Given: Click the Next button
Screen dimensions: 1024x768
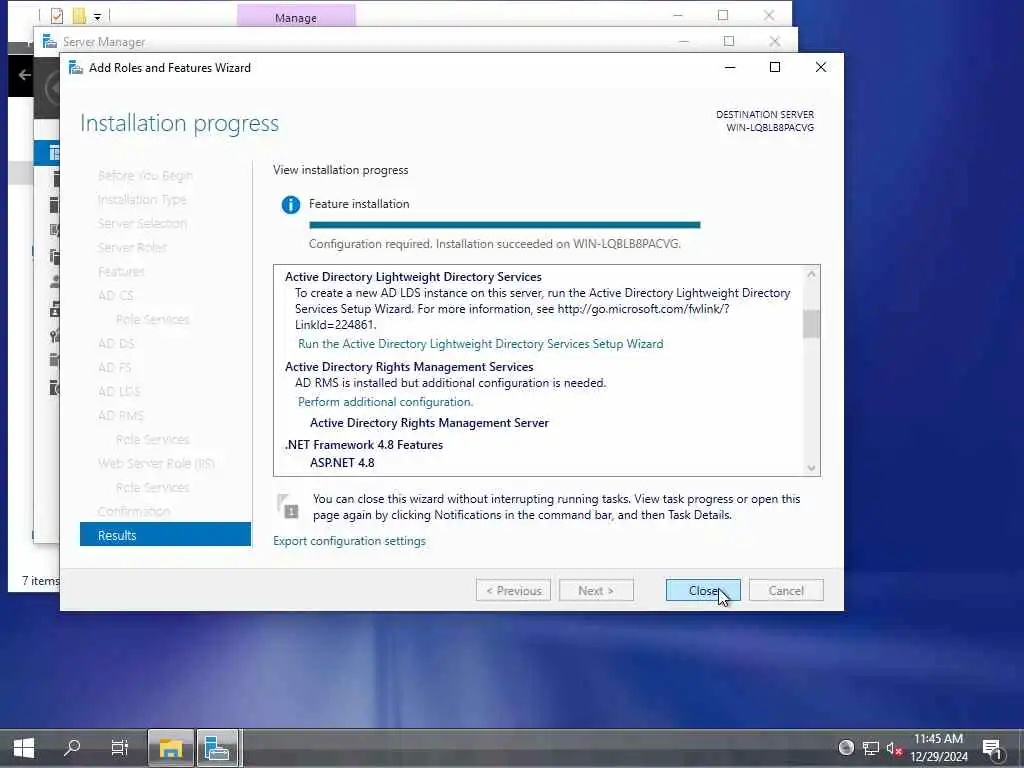Looking at the screenshot, I should [596, 590].
